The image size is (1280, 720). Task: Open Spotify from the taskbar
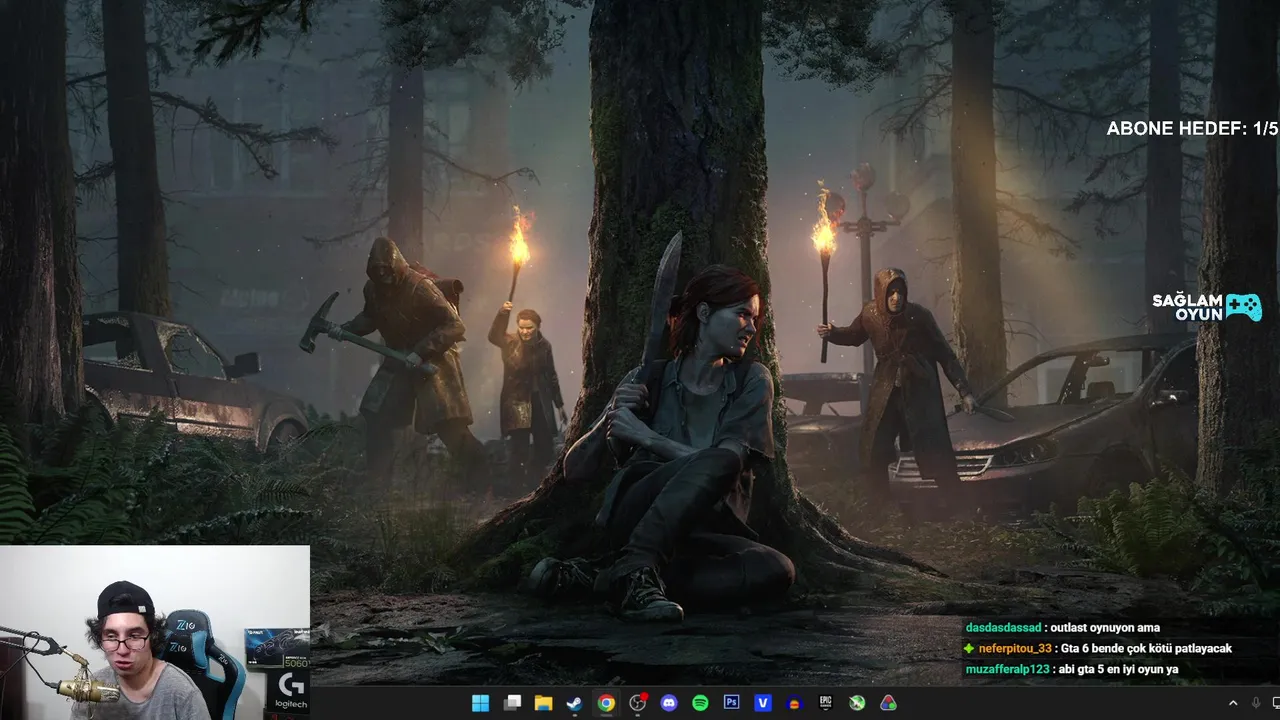[700, 703]
